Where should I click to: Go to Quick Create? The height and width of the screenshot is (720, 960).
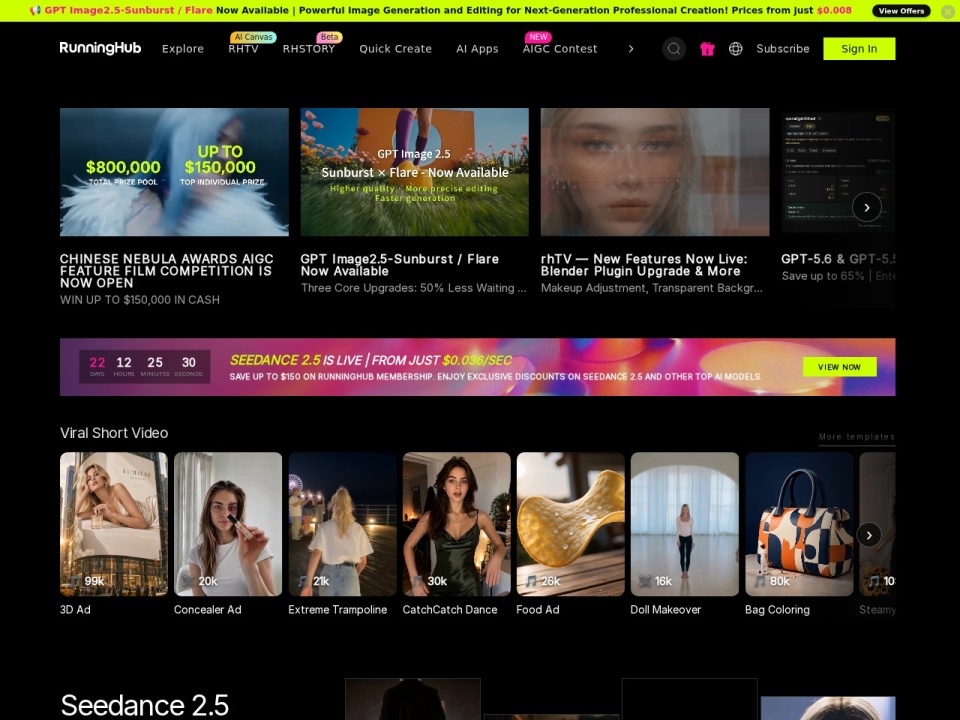click(x=396, y=49)
